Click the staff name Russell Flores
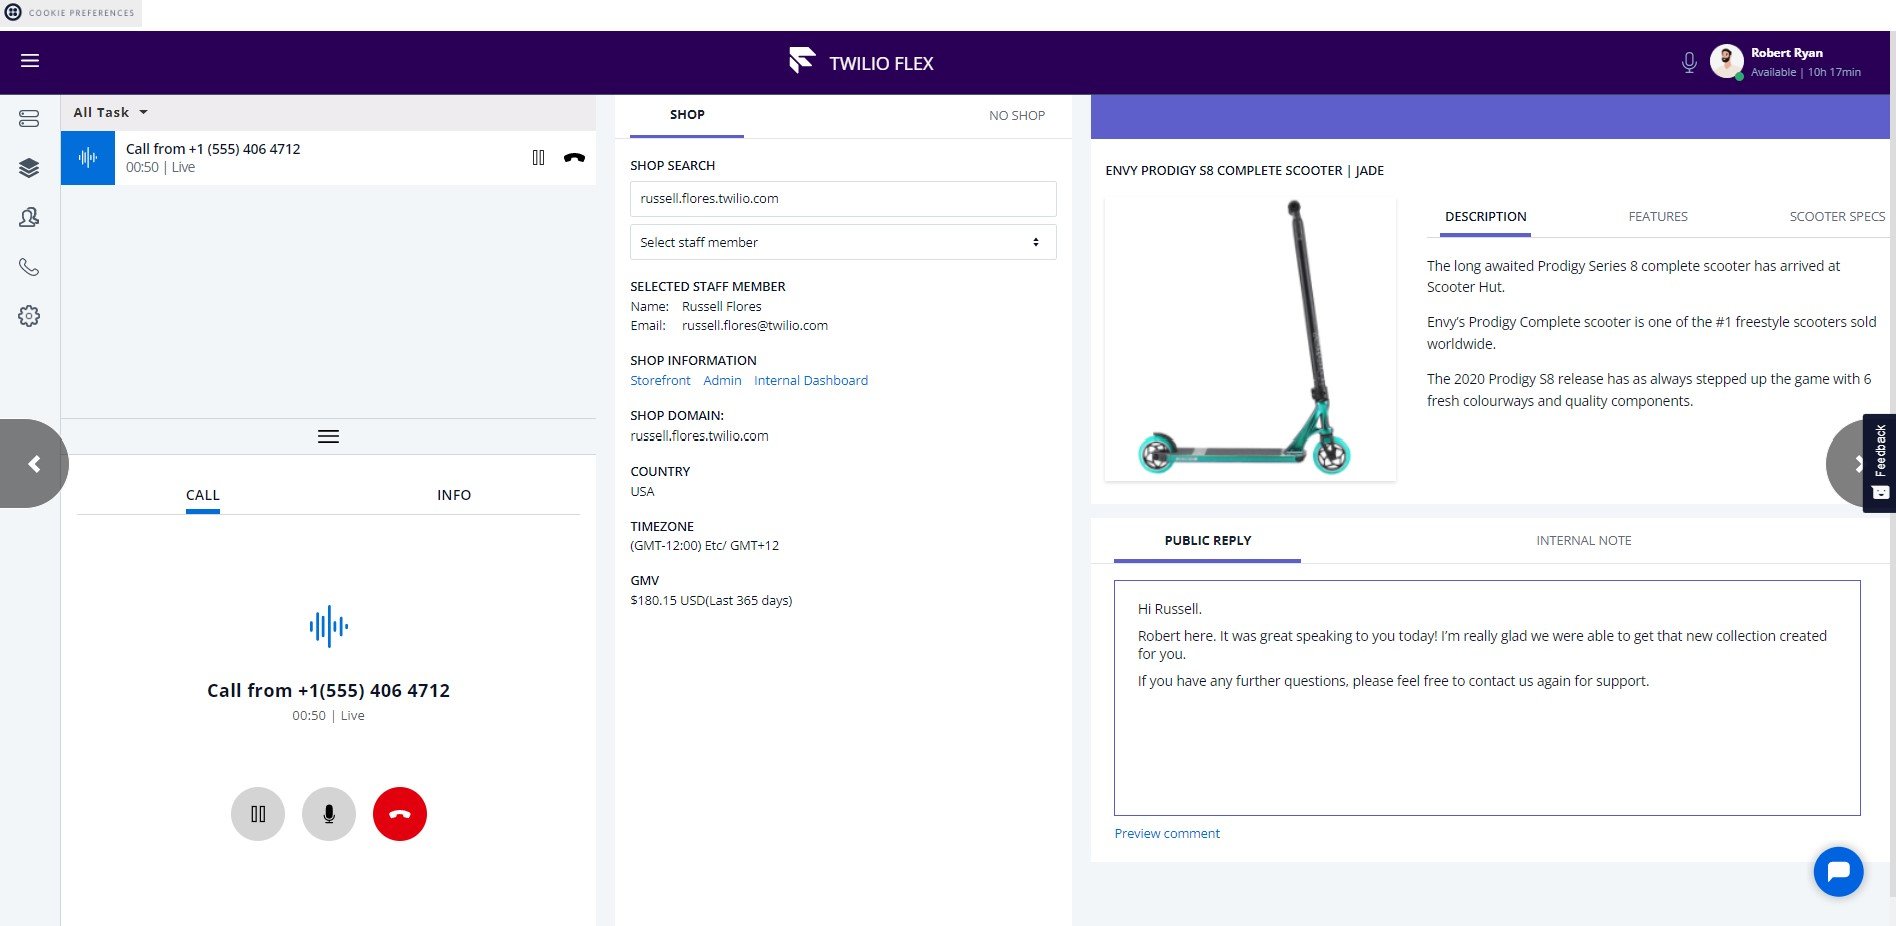This screenshot has height=926, width=1896. [722, 307]
